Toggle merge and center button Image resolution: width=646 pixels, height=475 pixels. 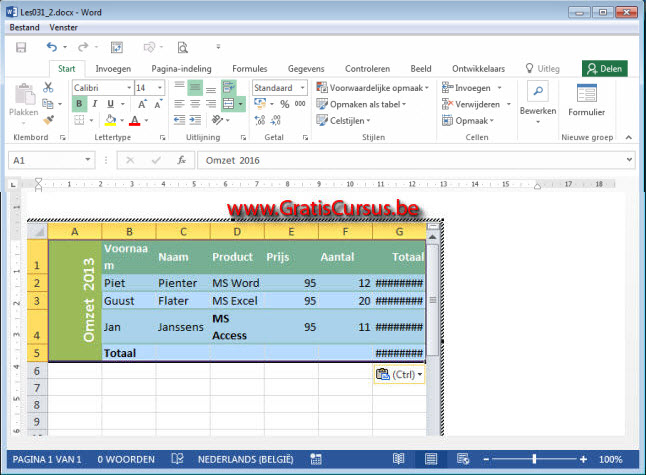coord(229,104)
